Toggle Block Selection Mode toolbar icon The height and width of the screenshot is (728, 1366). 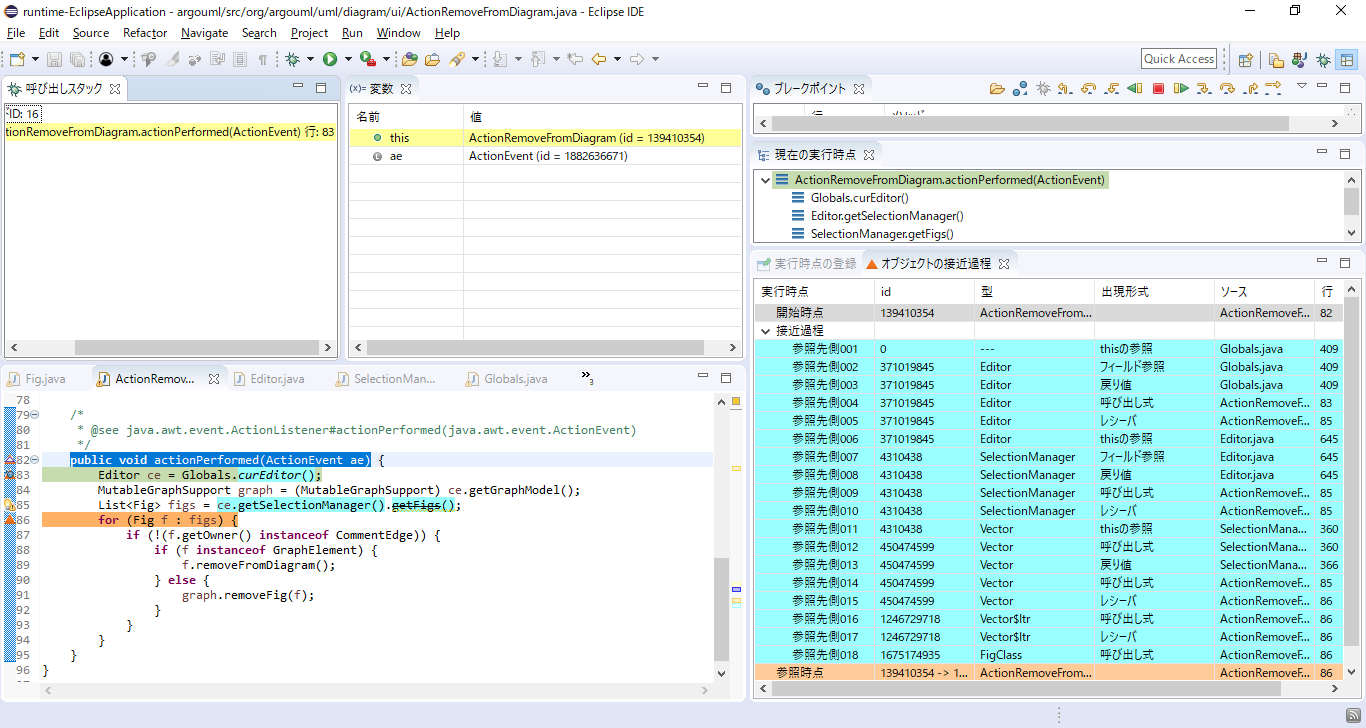pos(240,60)
